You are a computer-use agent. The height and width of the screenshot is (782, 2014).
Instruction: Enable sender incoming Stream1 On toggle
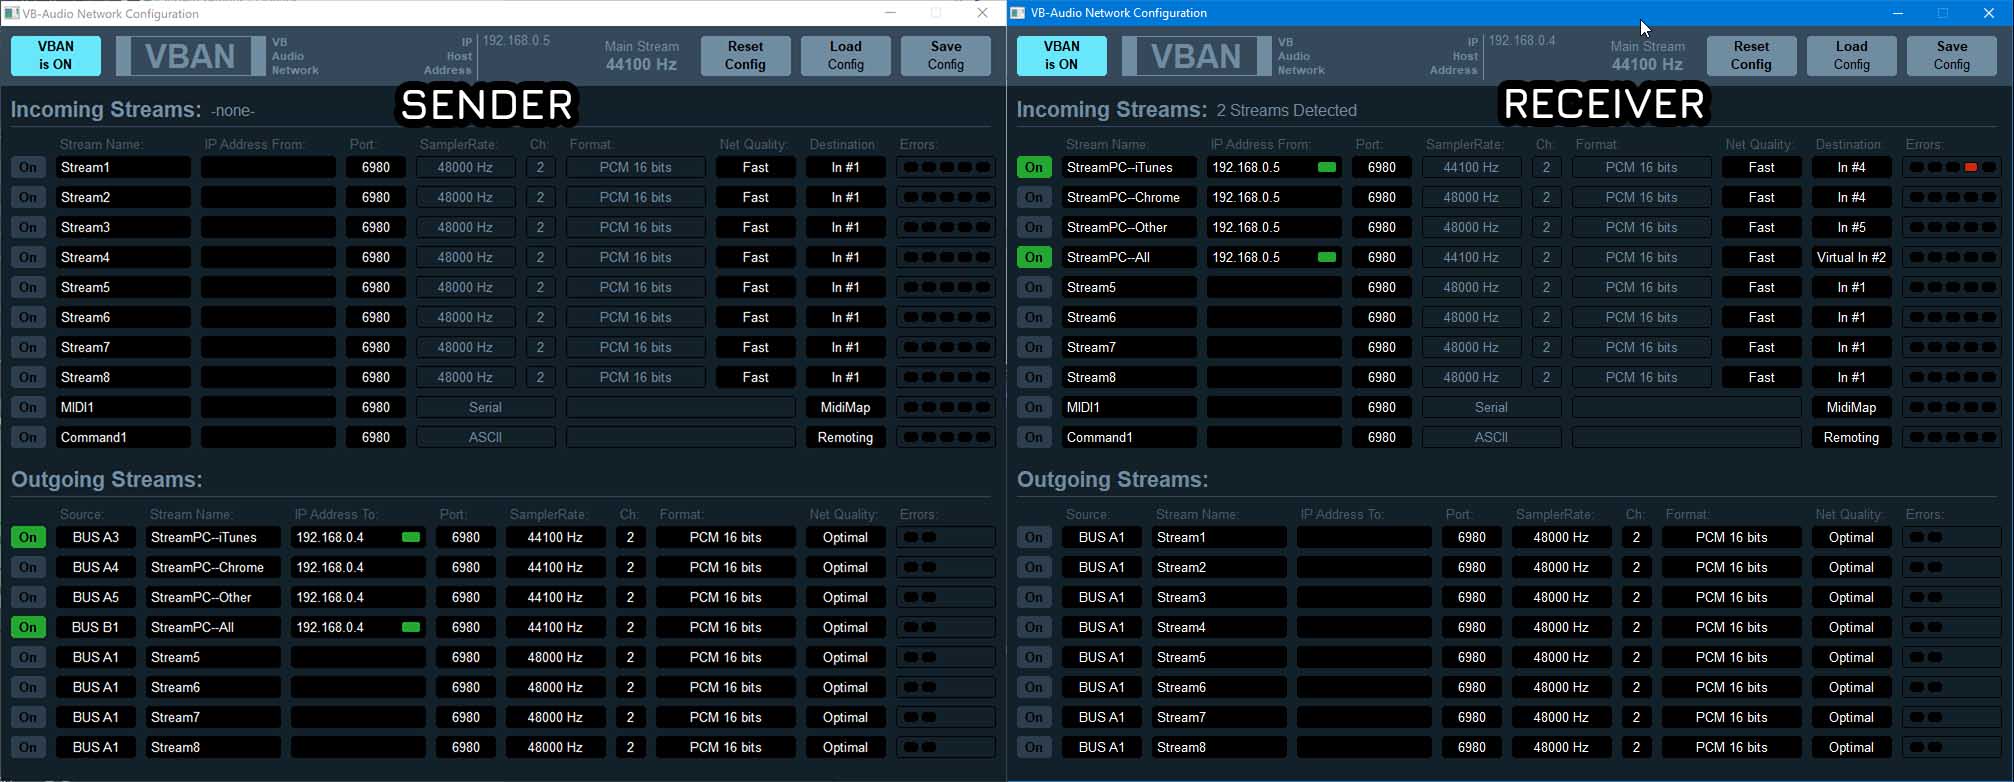28,167
